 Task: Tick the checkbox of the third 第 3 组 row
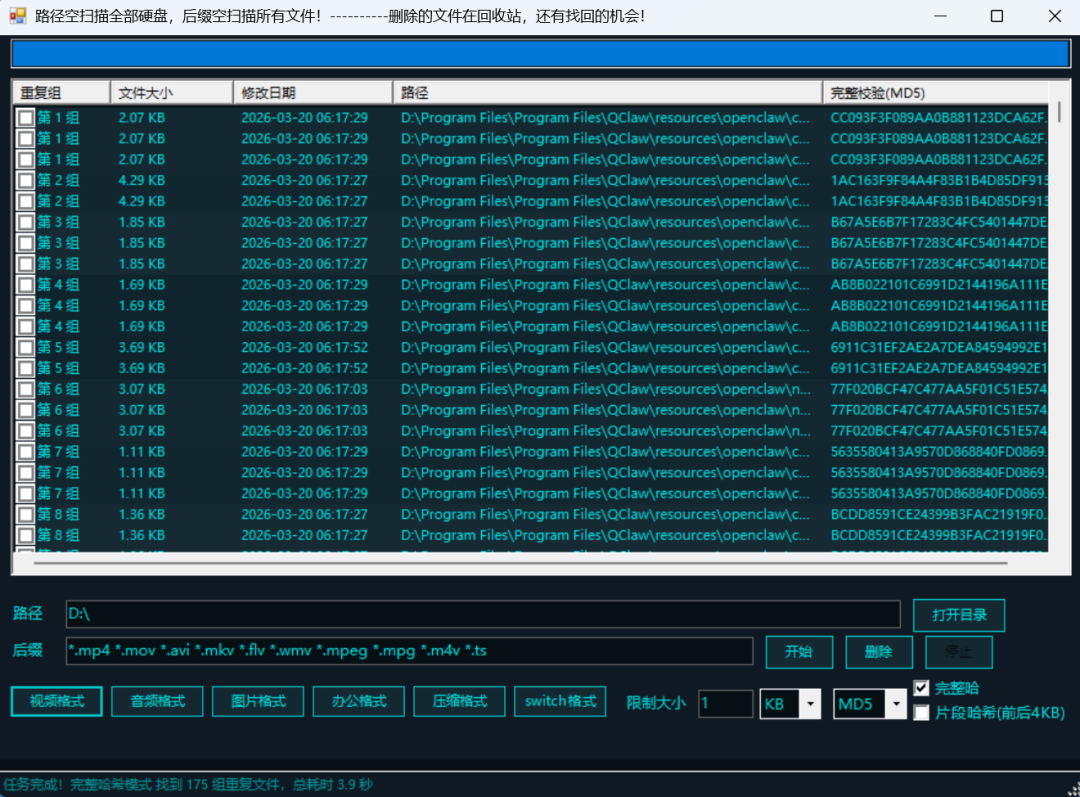click(25, 264)
